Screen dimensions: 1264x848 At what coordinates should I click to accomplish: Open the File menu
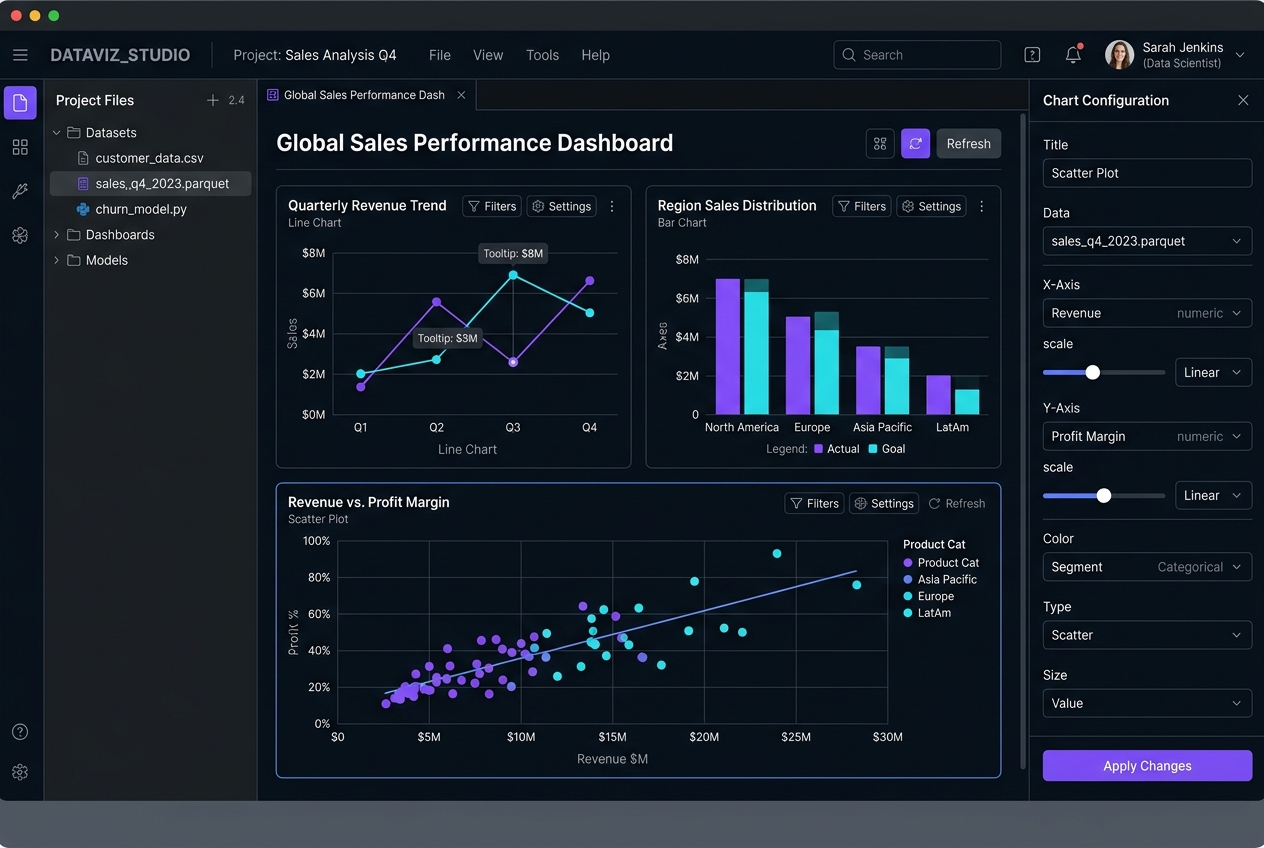(440, 55)
